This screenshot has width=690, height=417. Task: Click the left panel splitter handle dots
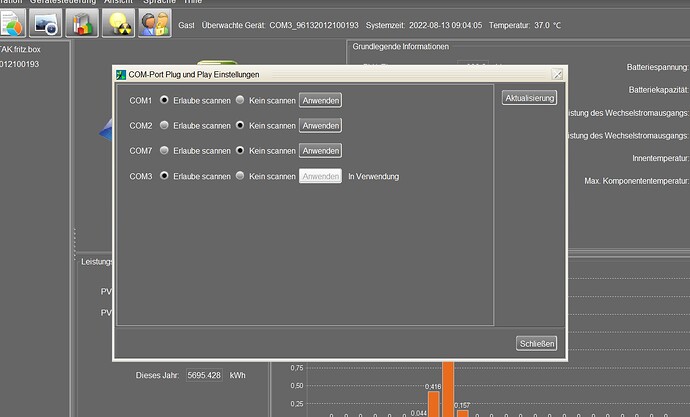74,245
